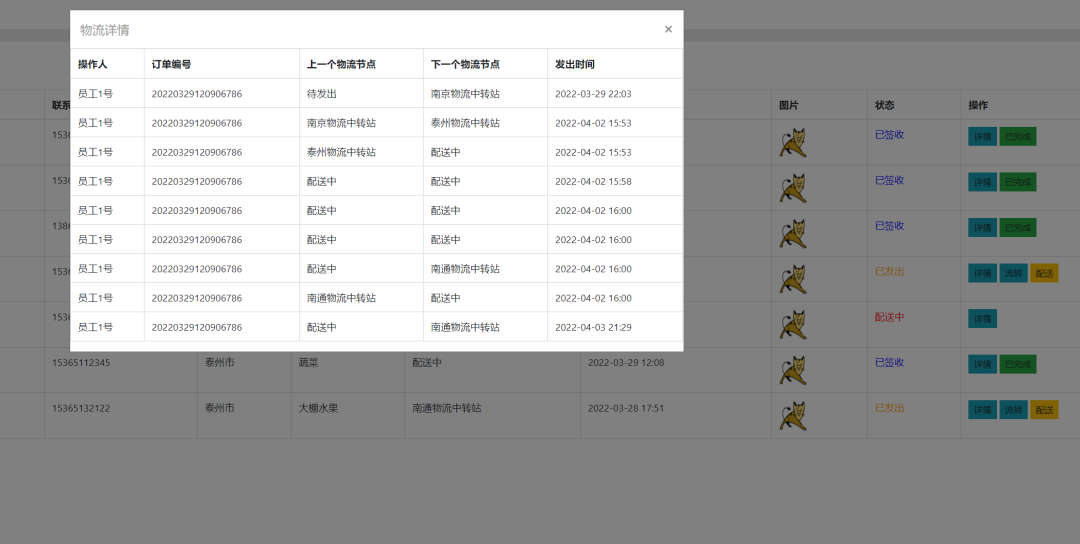Click 泰州市 in the 蔬菜 row
Viewport: 1080px width, 544px height.
[x=219, y=362]
